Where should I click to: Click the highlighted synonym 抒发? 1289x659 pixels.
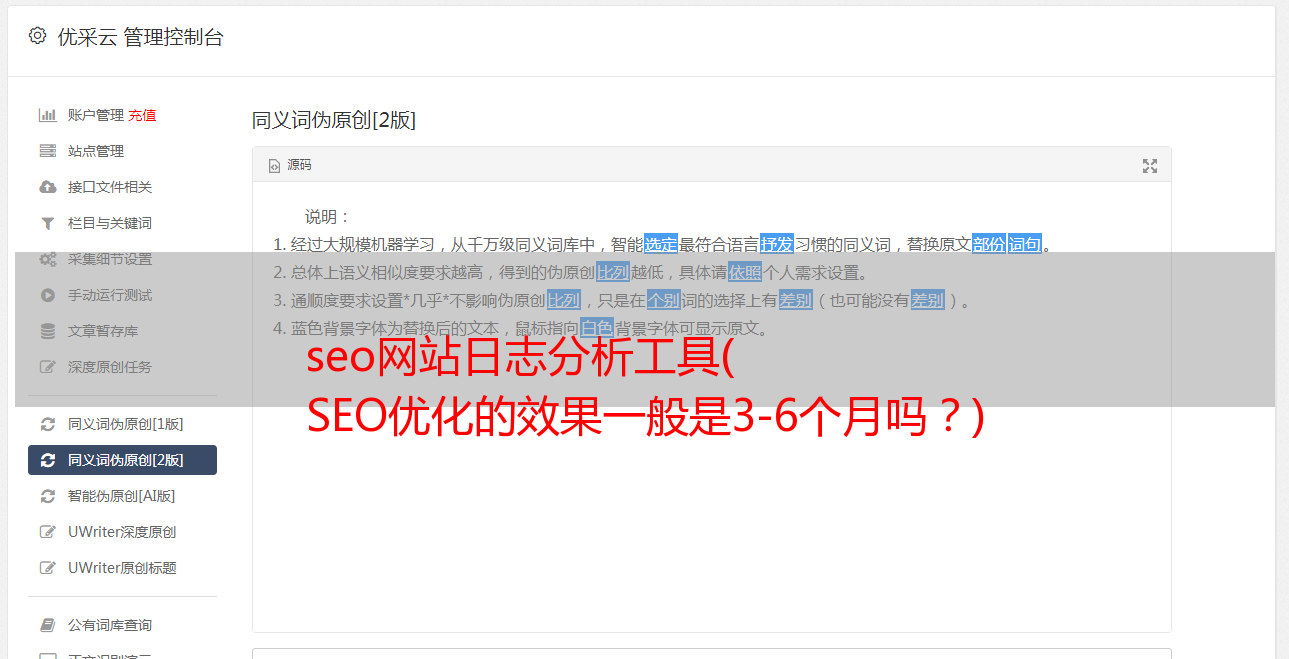[777, 244]
